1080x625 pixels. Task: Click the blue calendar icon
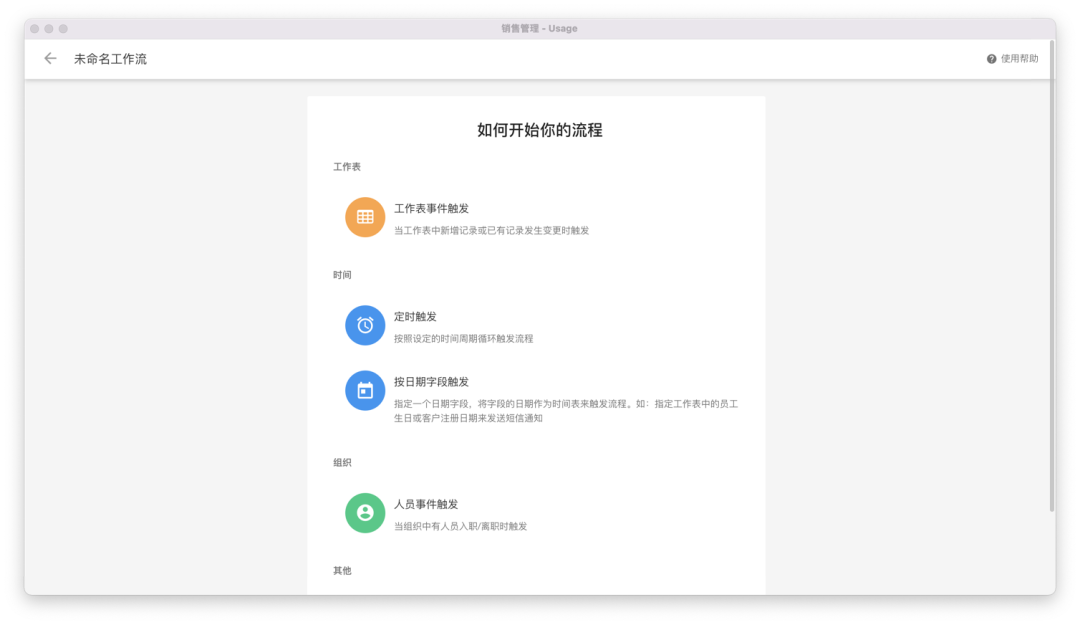pos(365,390)
